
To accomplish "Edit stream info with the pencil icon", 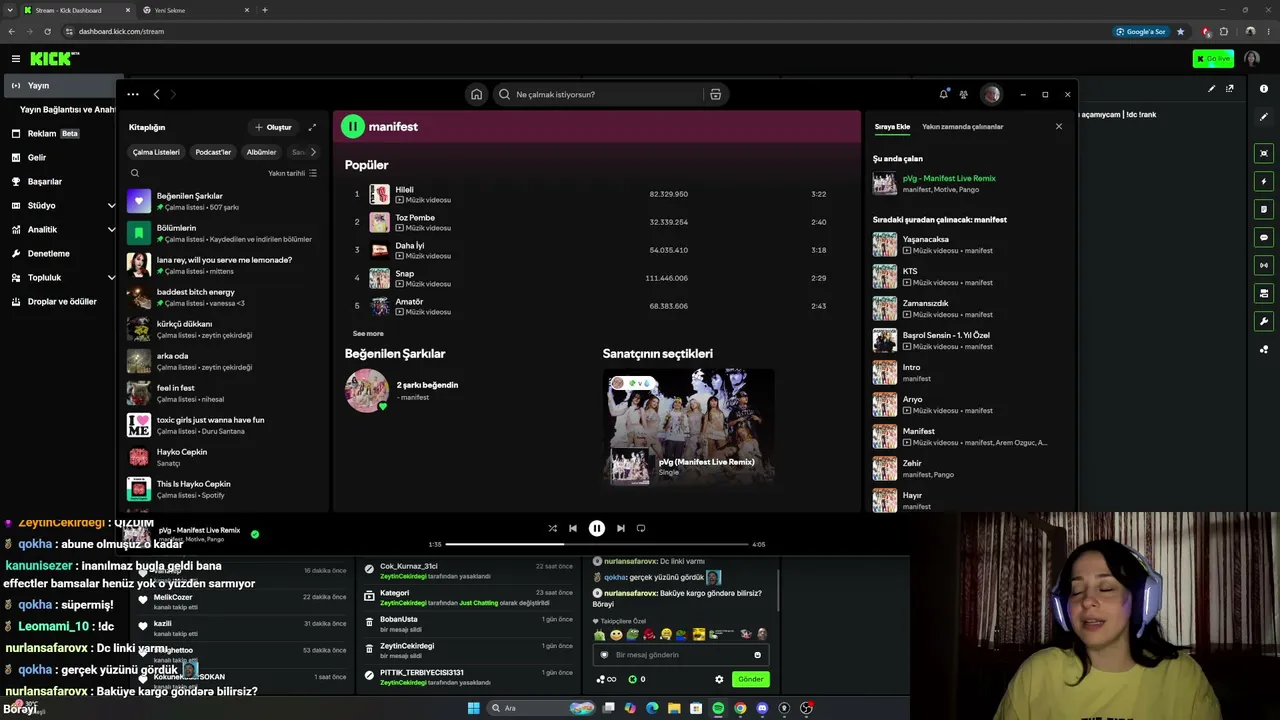I will (1212, 88).
